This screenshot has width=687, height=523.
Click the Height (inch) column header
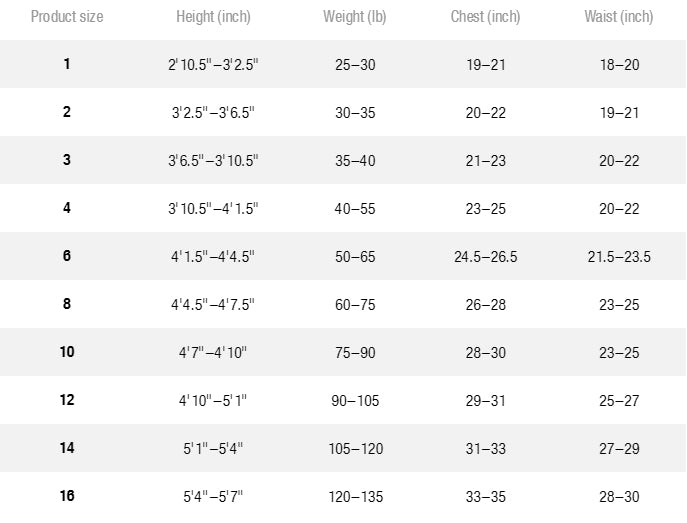213,17
